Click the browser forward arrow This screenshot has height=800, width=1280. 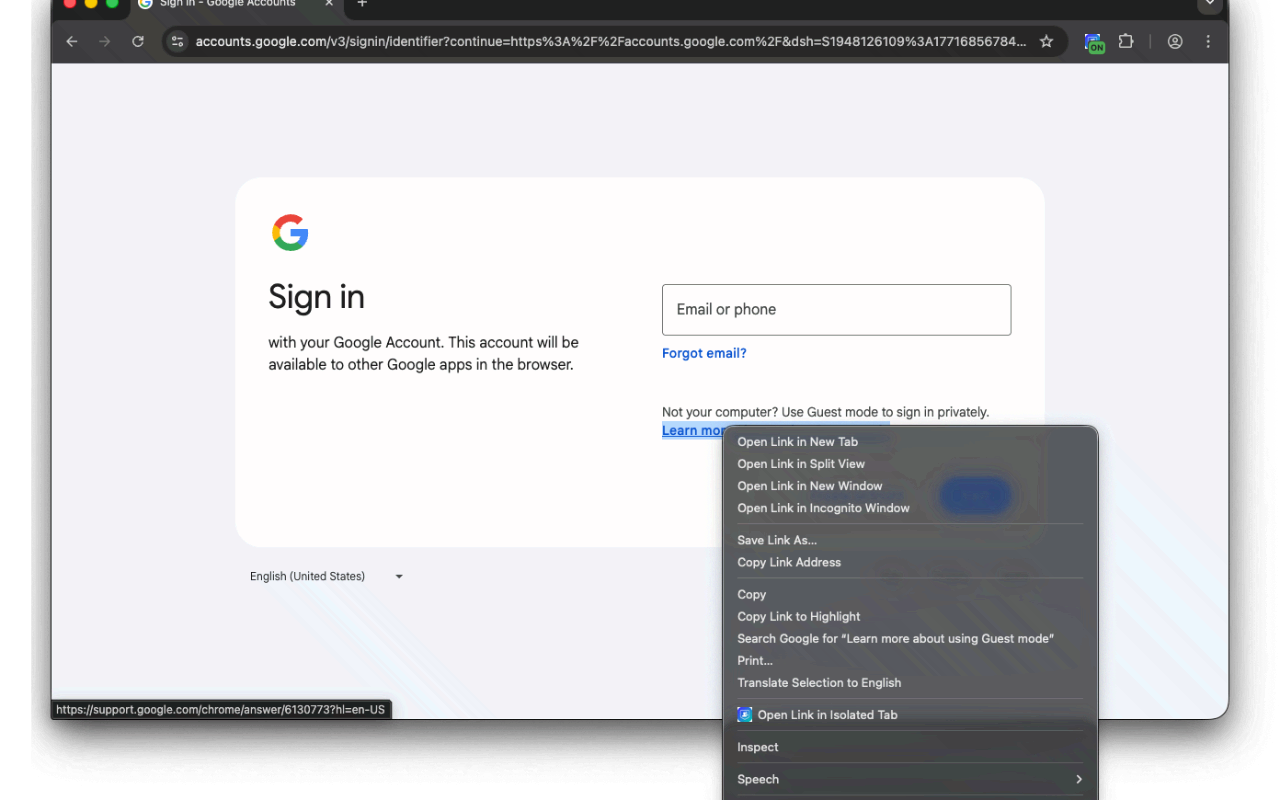pyautogui.click(x=105, y=42)
